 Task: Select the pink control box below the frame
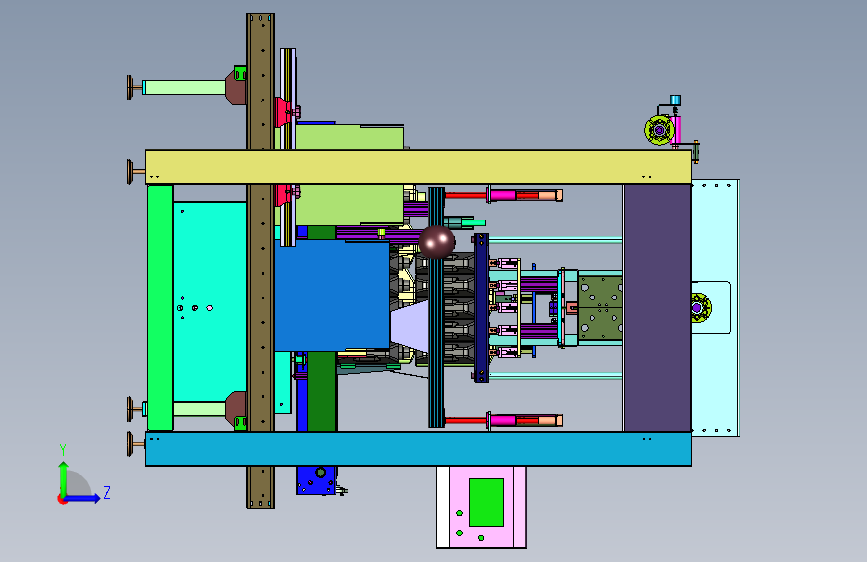(481, 507)
